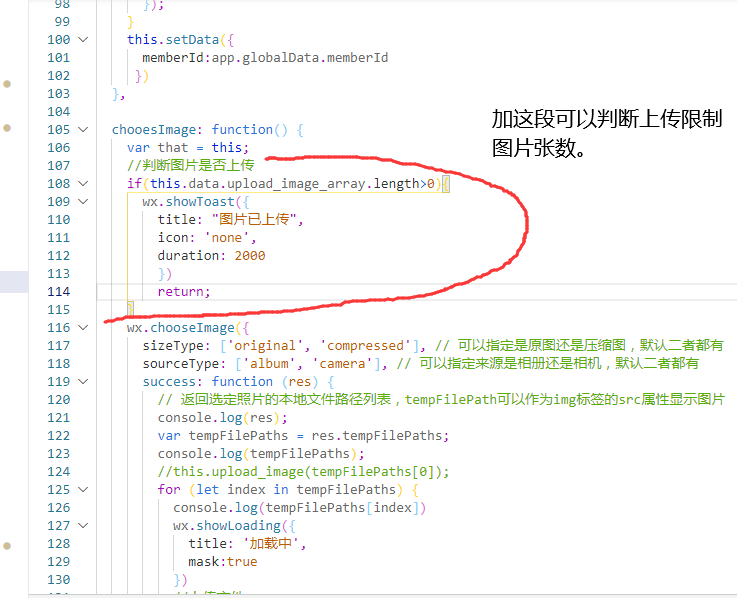Image resolution: width=737 pixels, height=598 pixels.
Task: Collapse the fold arrow at line 100
Action: [x=83, y=40]
